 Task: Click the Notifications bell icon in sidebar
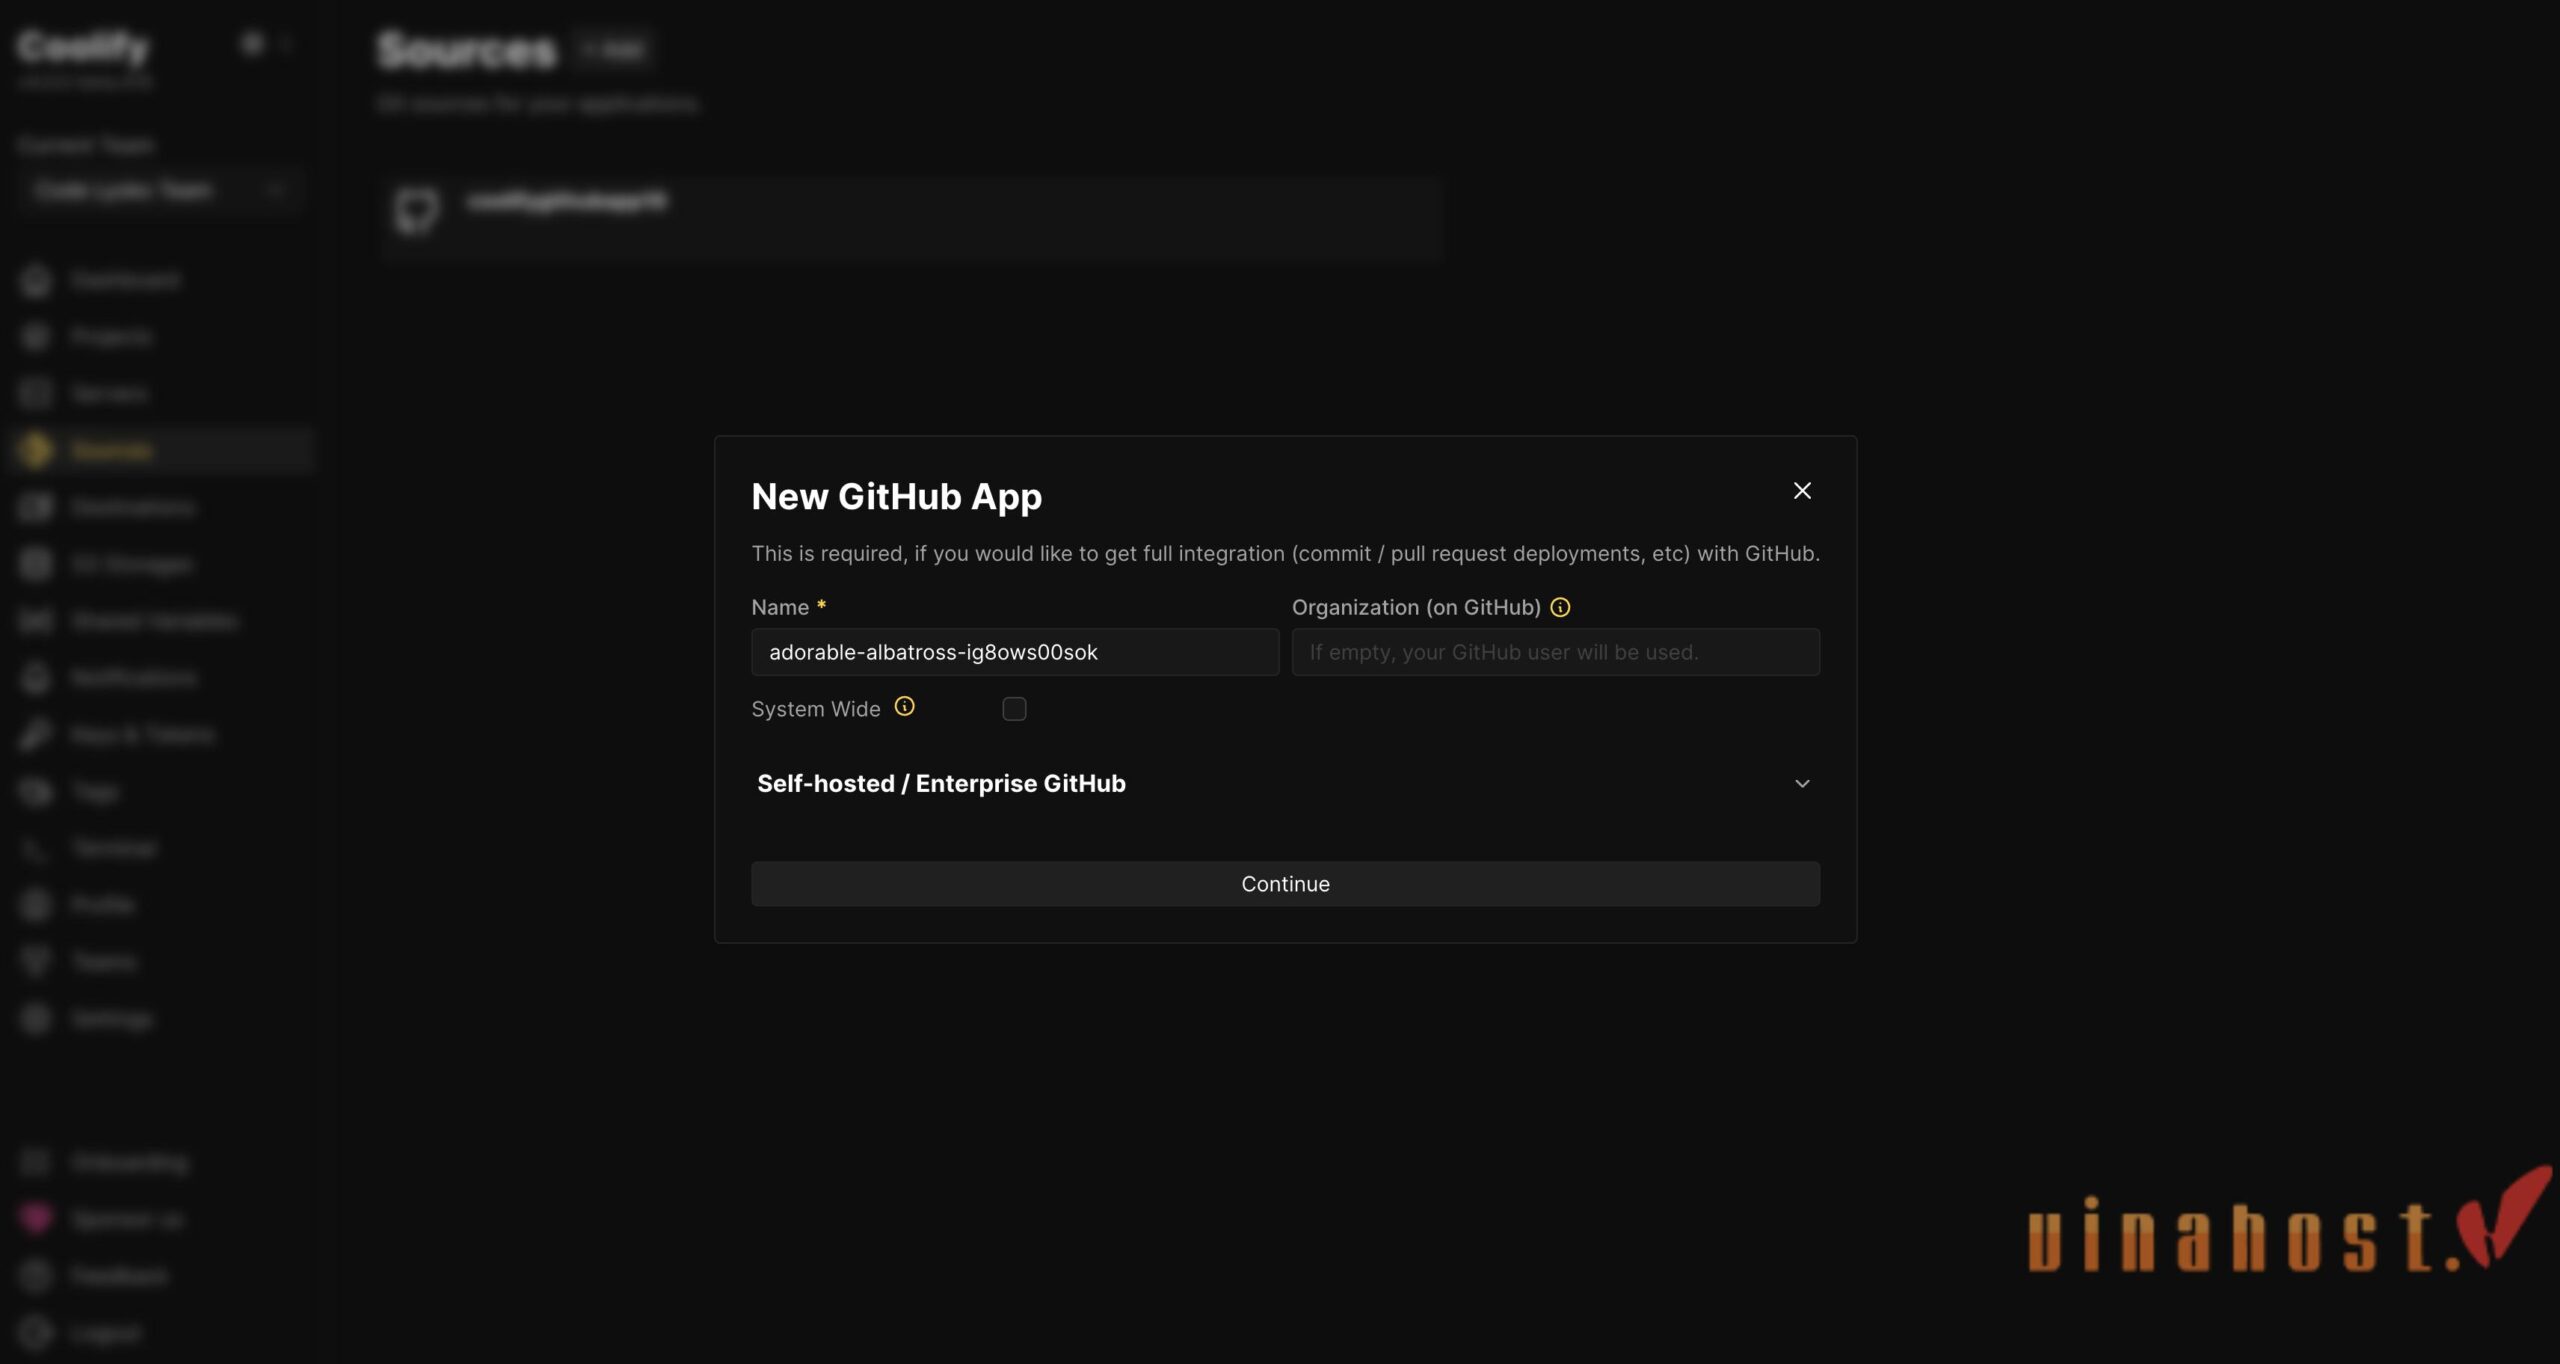[36, 678]
